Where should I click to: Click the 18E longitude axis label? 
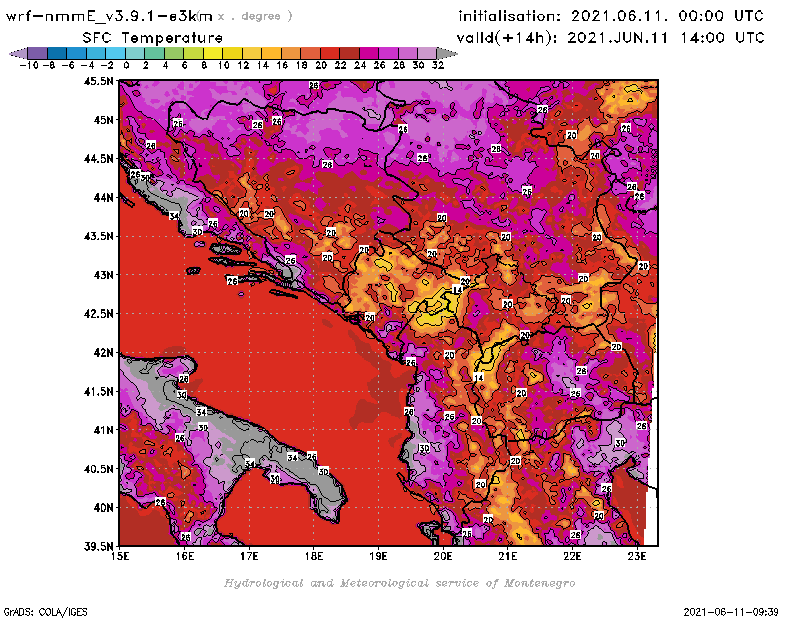(x=314, y=556)
